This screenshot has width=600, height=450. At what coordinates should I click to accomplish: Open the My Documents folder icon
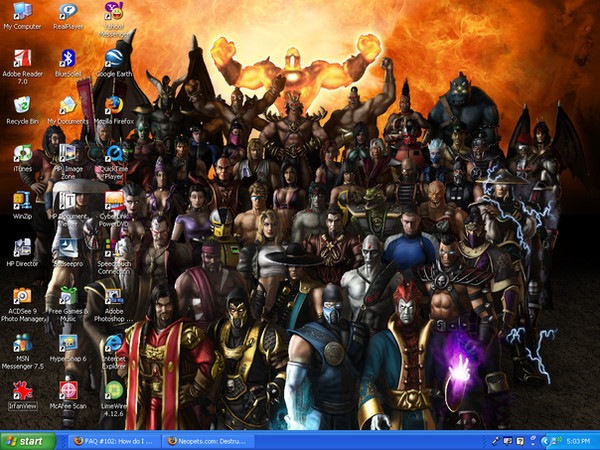click(x=68, y=110)
